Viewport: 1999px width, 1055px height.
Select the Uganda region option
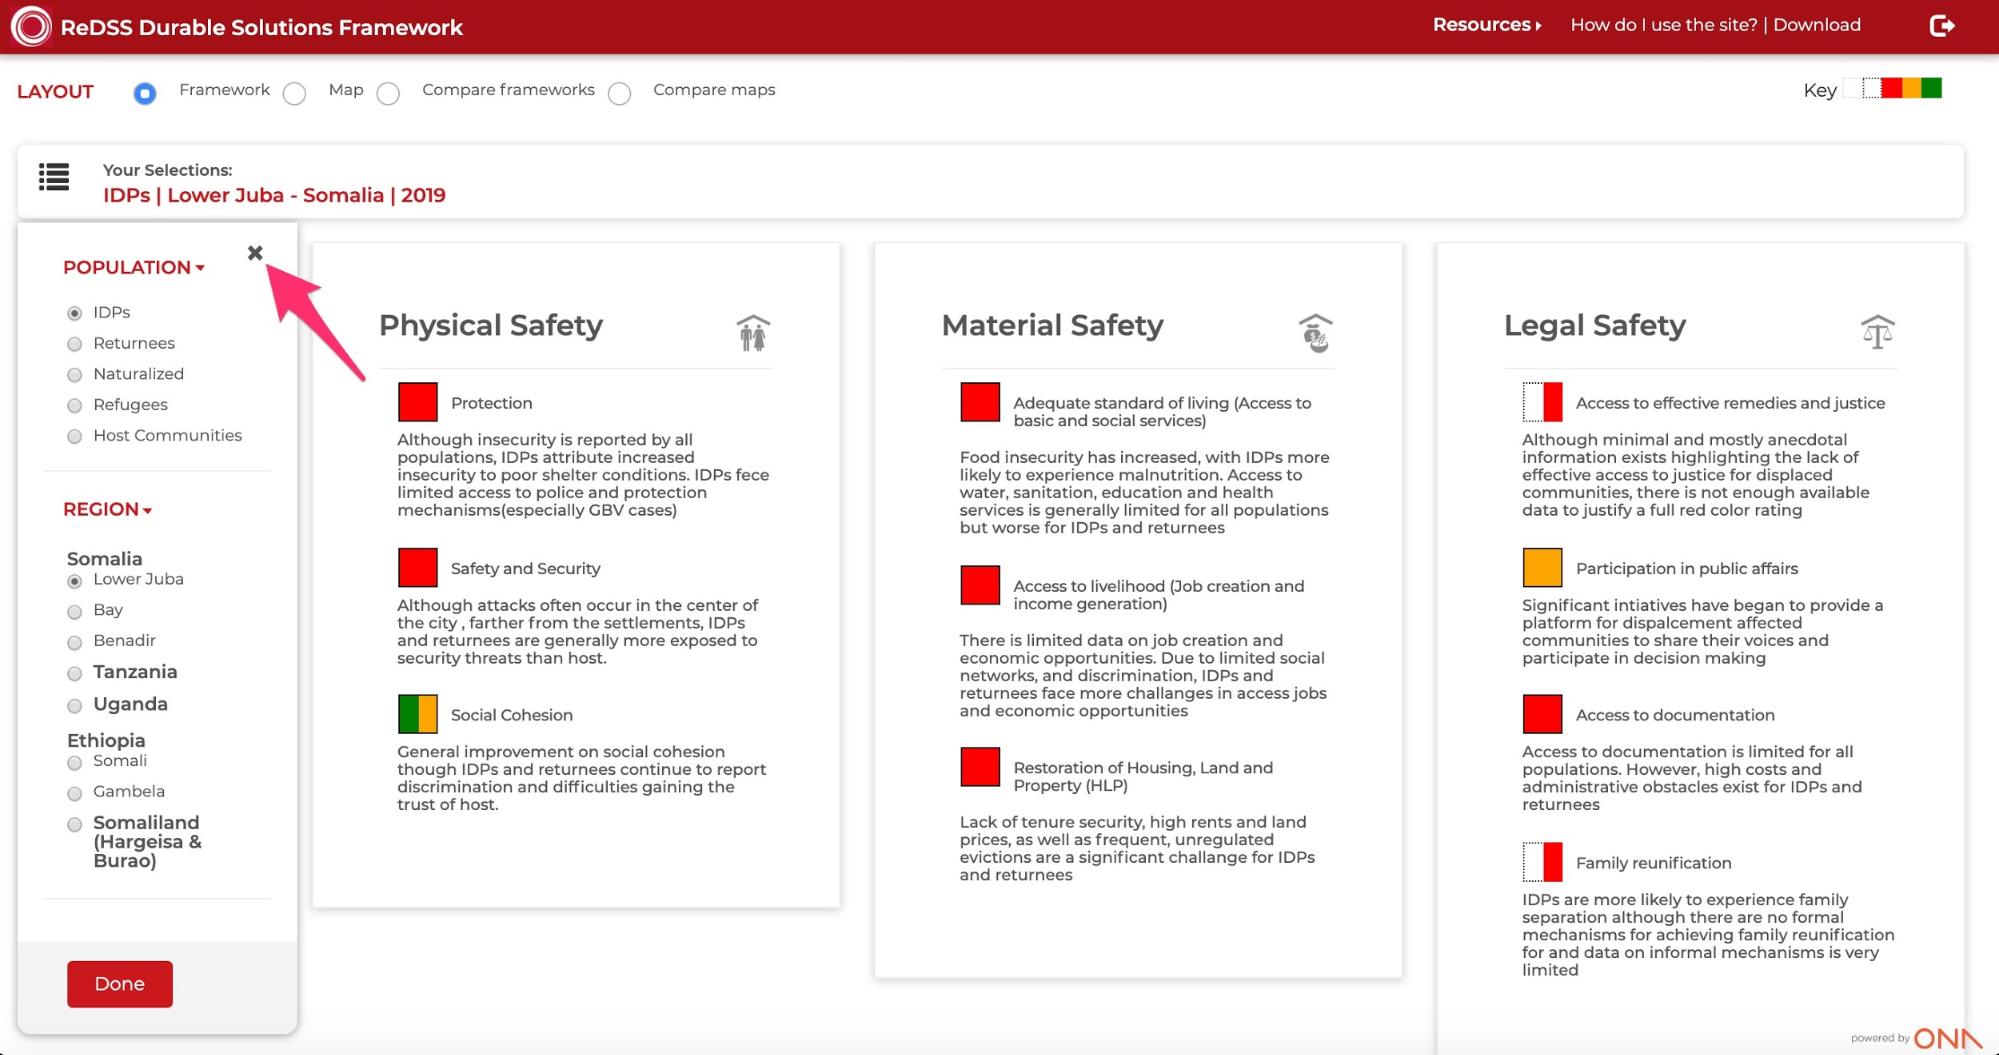(74, 706)
